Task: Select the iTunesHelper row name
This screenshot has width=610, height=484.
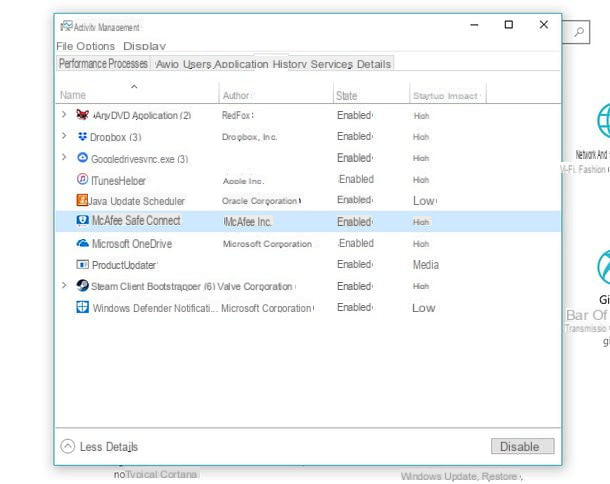Action: (x=118, y=181)
